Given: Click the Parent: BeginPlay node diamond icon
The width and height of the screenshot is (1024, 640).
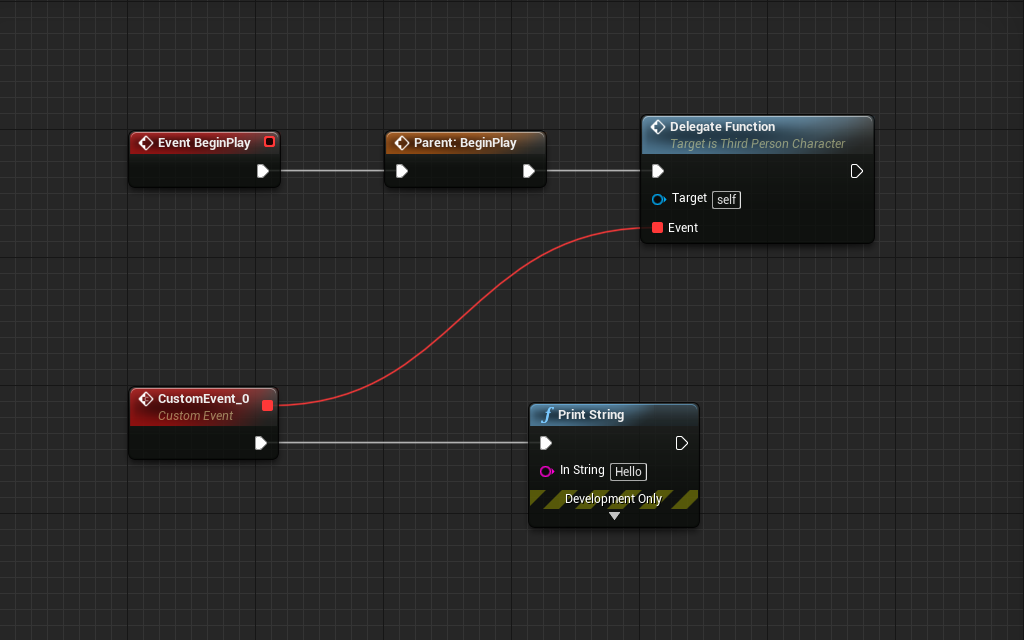Looking at the screenshot, I should (x=402, y=143).
